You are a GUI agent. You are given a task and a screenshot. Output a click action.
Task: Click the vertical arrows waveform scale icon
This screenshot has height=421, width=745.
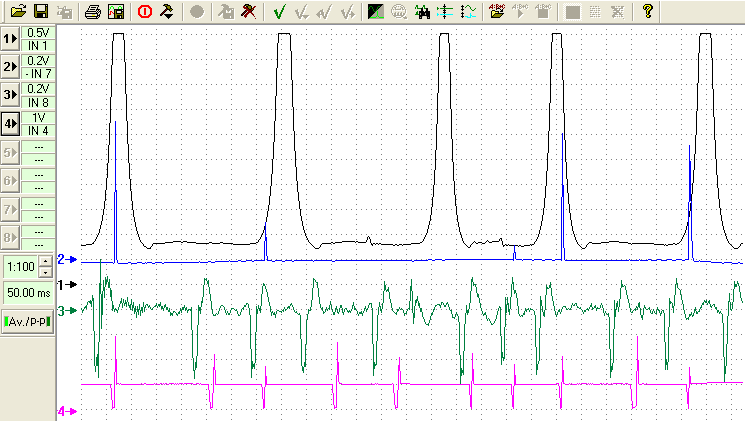coord(468,11)
